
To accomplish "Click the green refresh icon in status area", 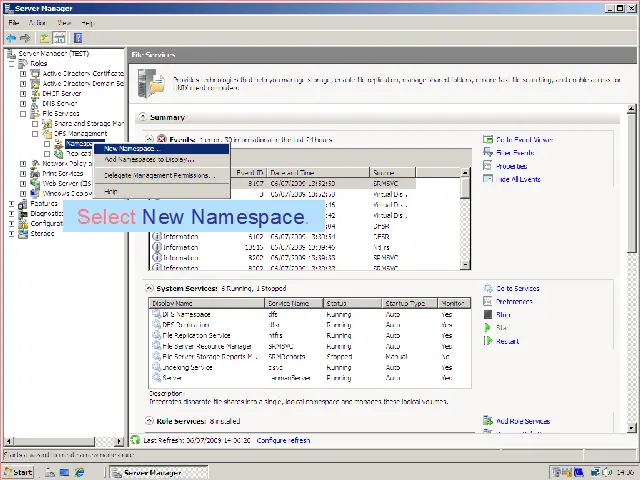I will [137, 440].
